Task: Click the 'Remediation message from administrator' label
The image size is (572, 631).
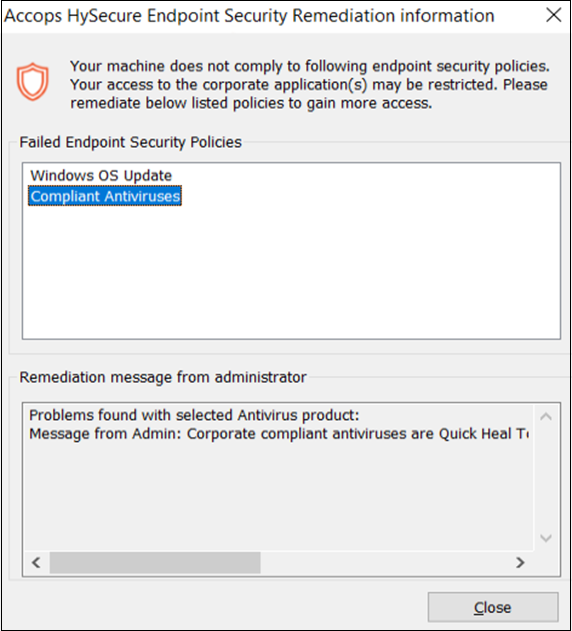Action: click(x=163, y=377)
